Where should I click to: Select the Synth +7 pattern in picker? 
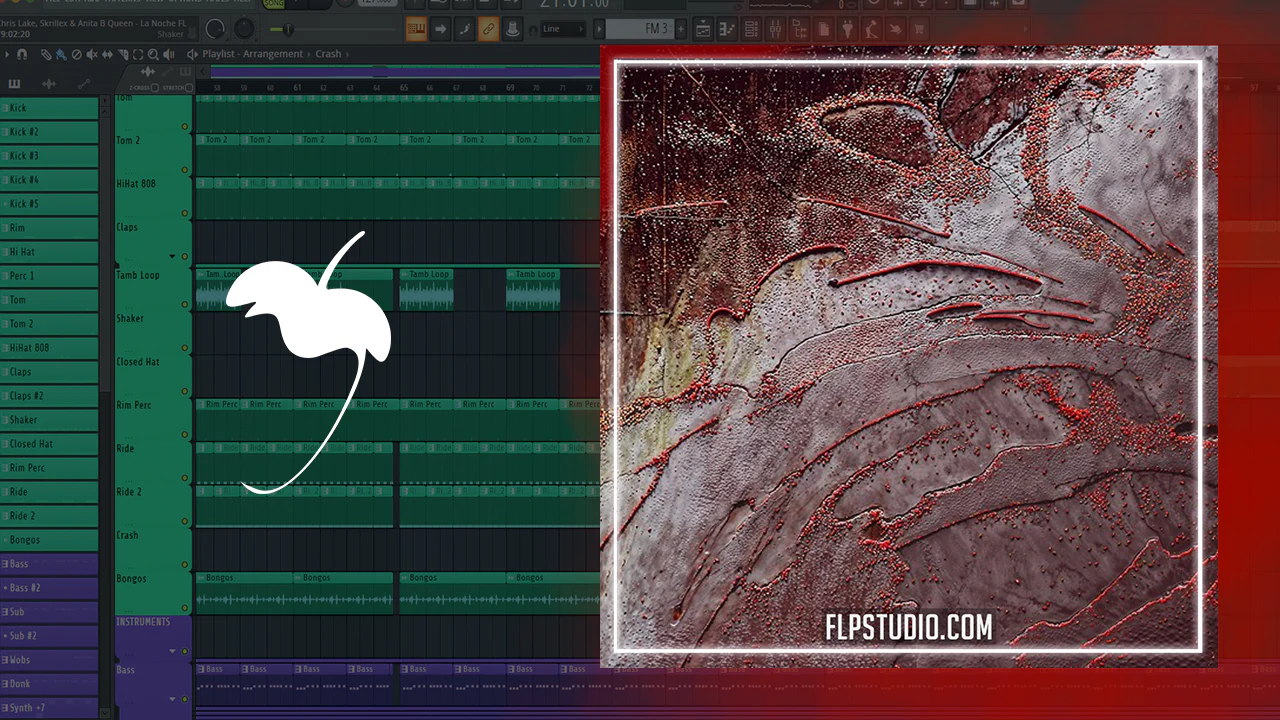(x=49, y=708)
